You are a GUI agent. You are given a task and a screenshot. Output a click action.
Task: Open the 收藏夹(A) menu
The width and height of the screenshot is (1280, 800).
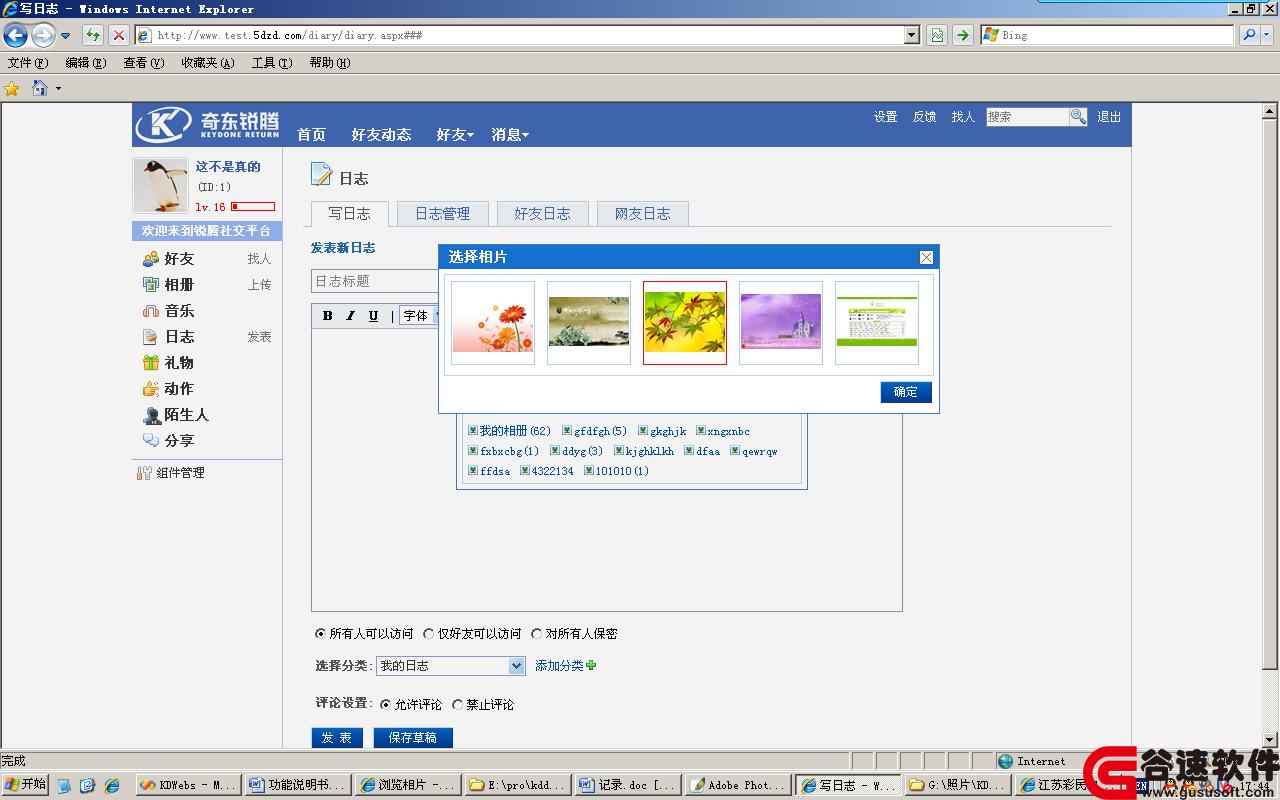[207, 63]
